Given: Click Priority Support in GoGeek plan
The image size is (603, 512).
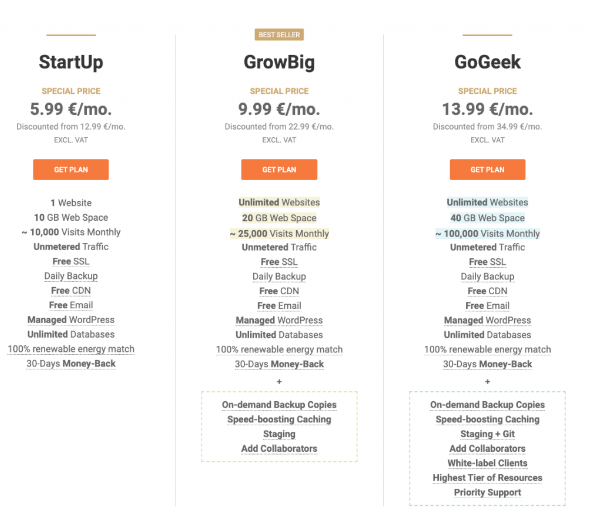Looking at the screenshot, I should (488, 492).
